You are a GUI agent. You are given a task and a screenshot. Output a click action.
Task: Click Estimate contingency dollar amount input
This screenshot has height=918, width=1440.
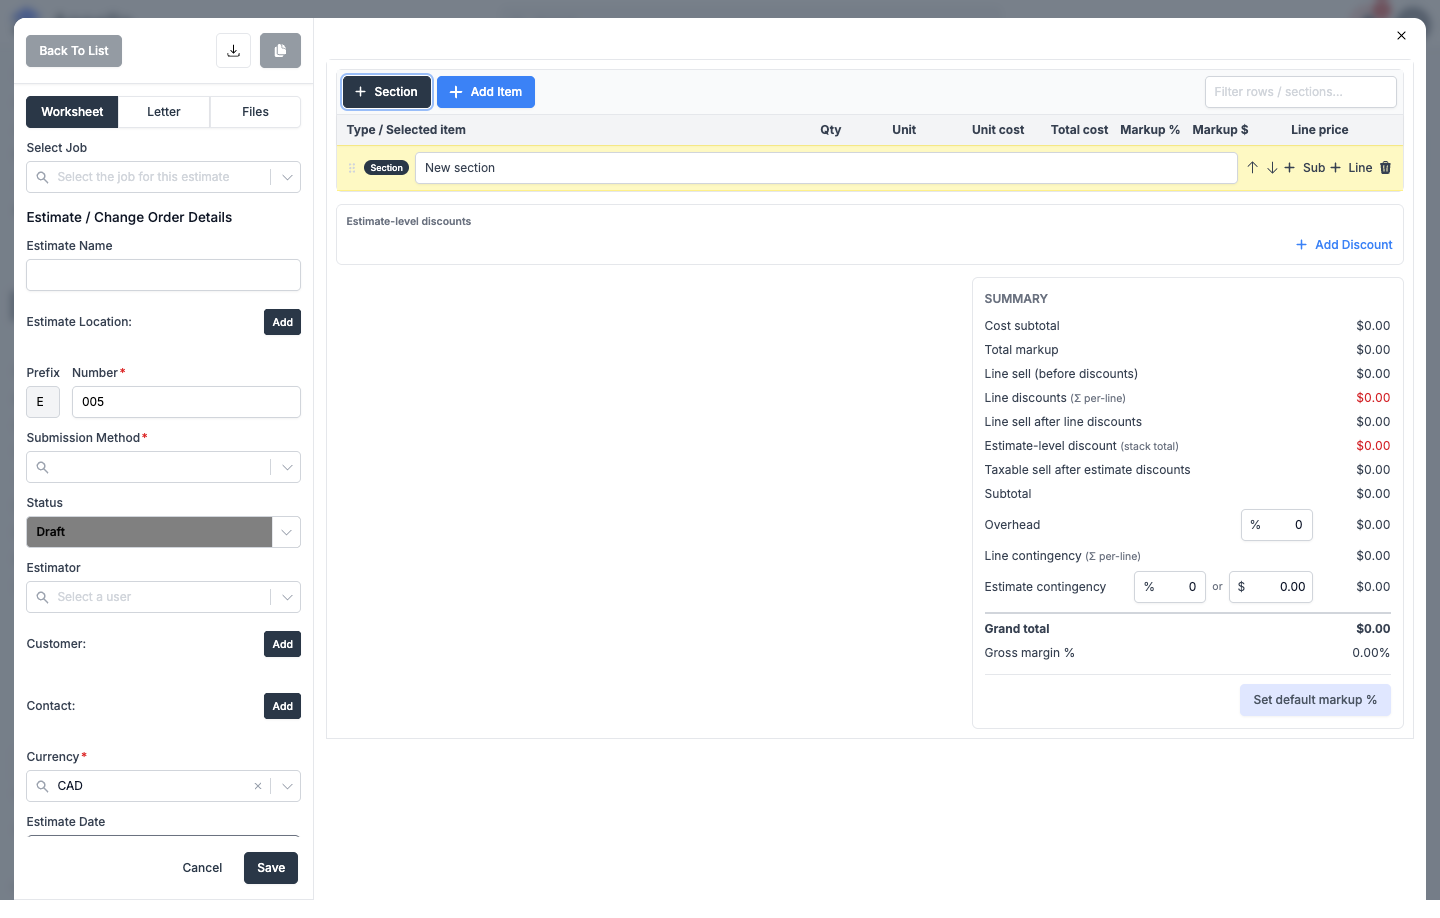pyautogui.click(x=1271, y=587)
